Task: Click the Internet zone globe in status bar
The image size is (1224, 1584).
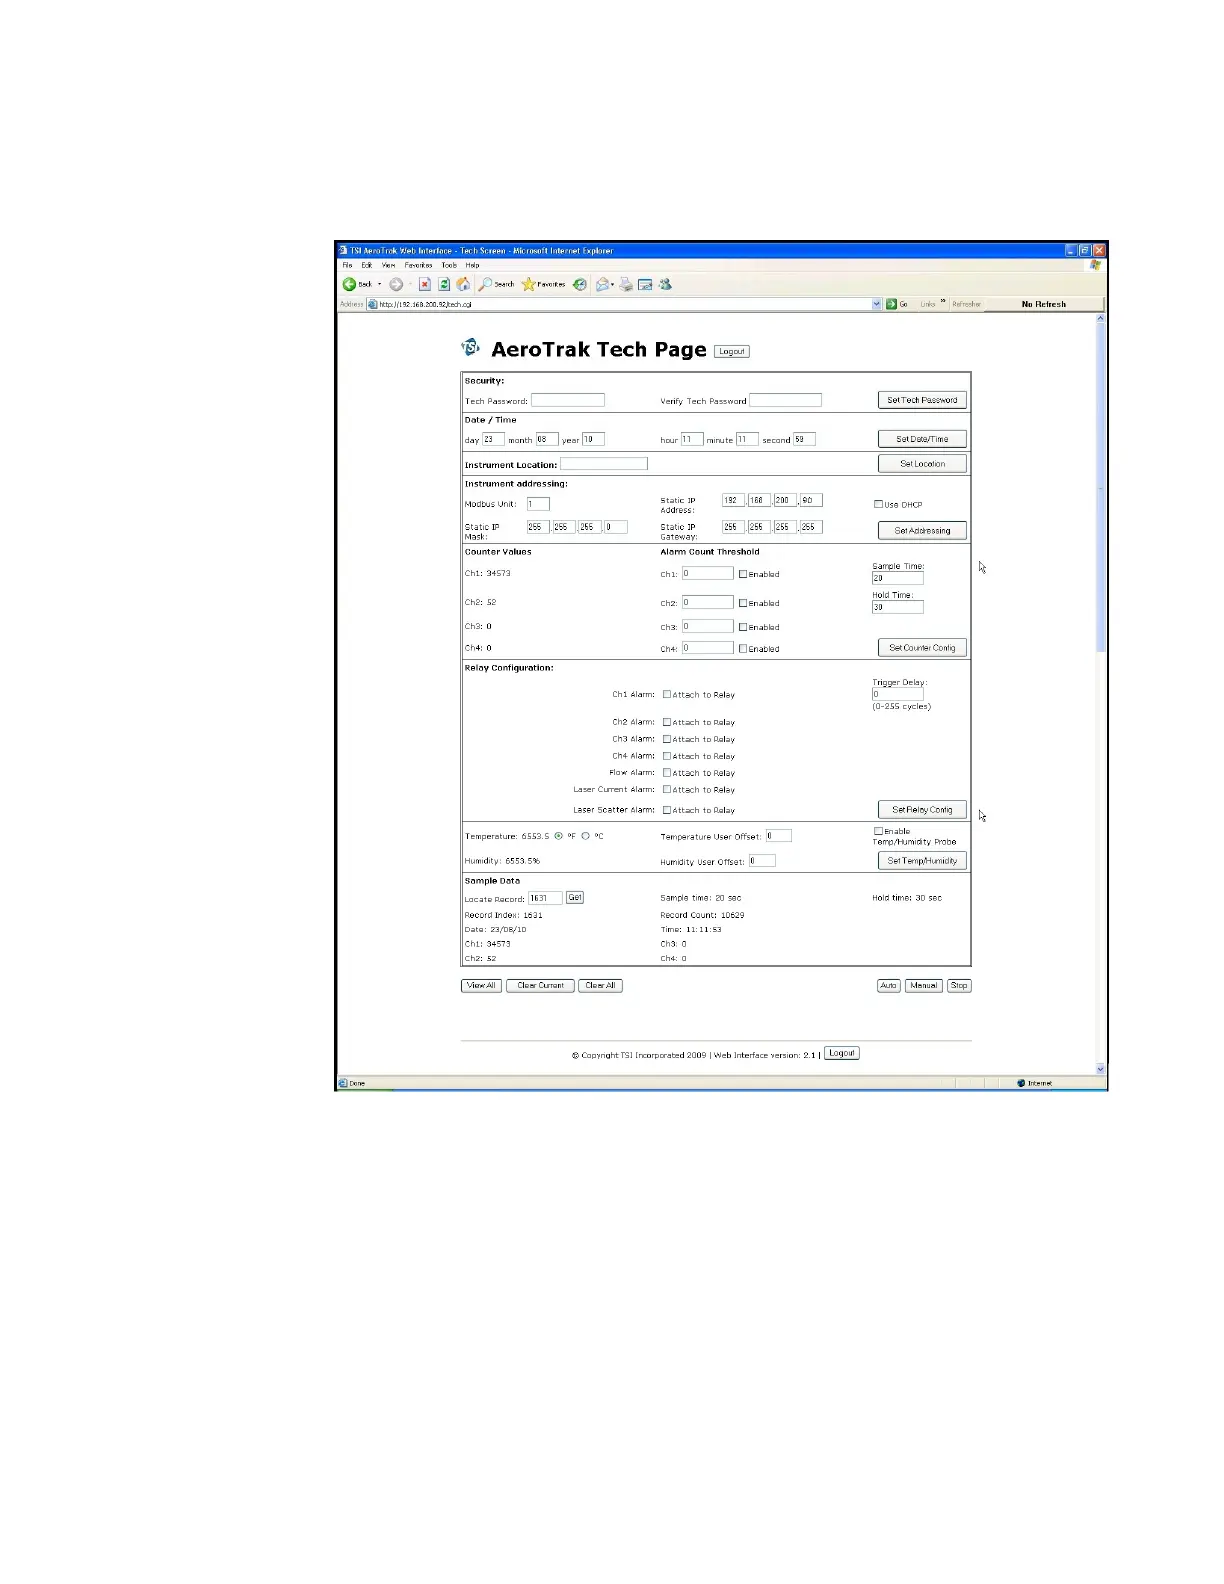Action: click(x=1021, y=1083)
